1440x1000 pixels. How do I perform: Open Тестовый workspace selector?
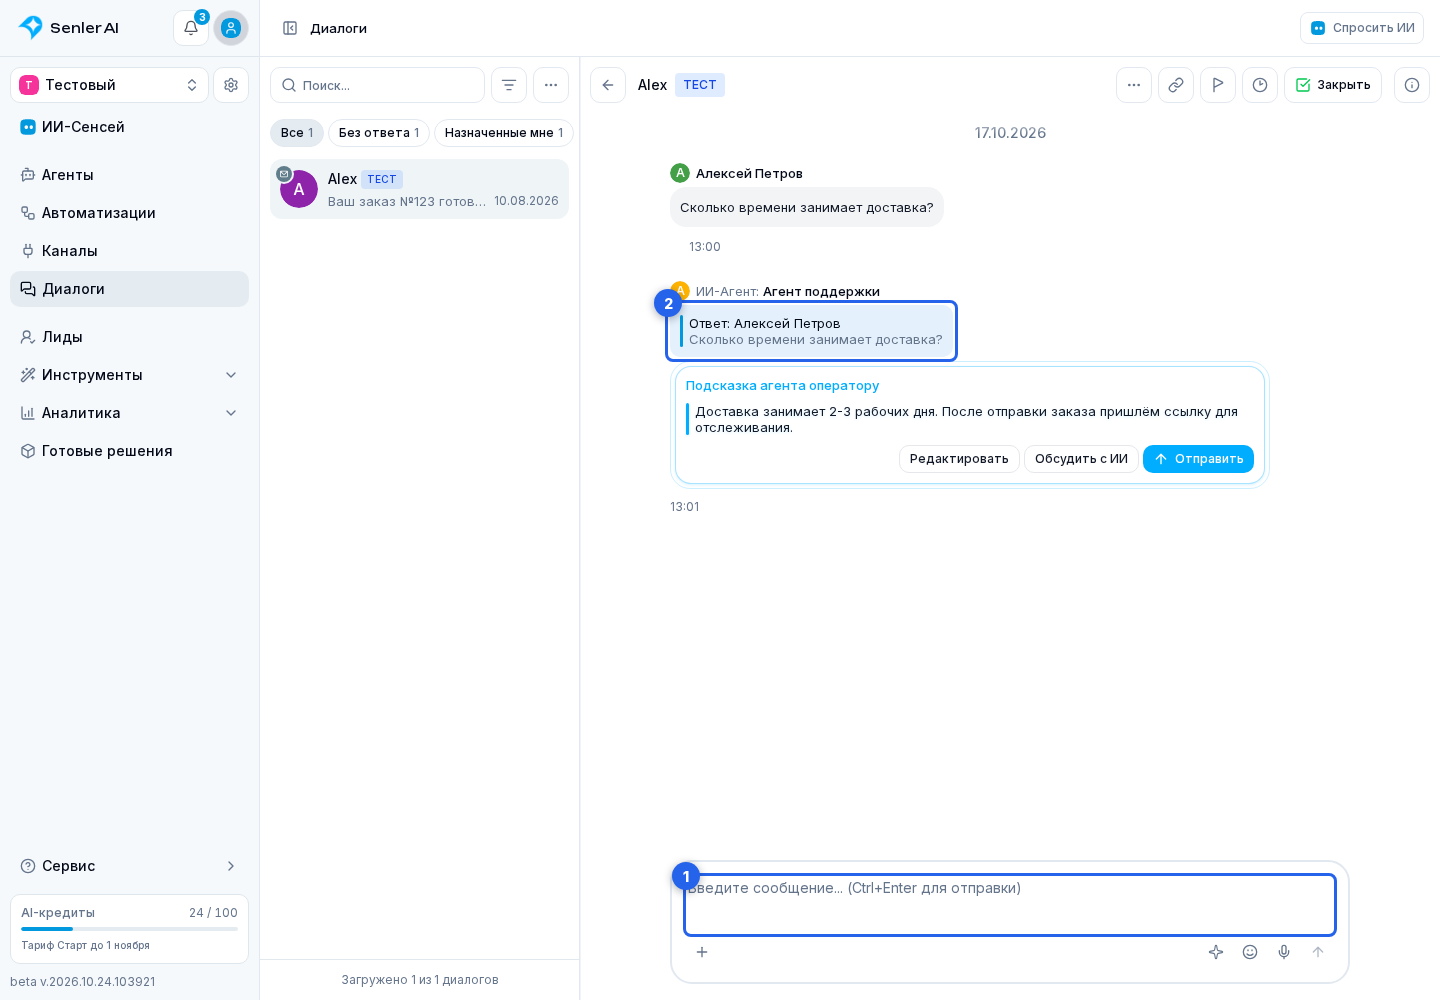coord(110,85)
